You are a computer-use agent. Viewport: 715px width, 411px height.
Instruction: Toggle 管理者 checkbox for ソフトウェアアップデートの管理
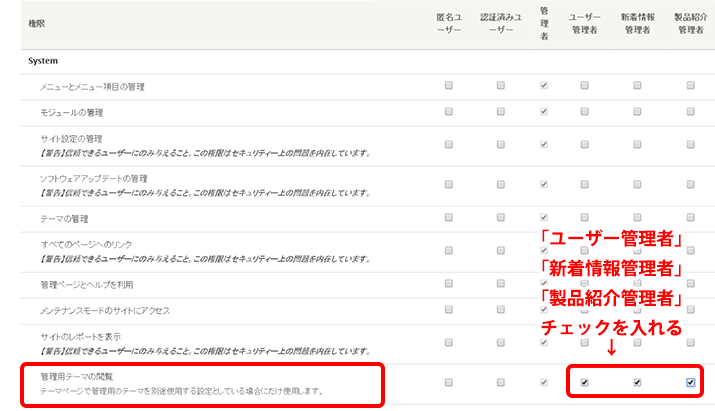pos(544,184)
